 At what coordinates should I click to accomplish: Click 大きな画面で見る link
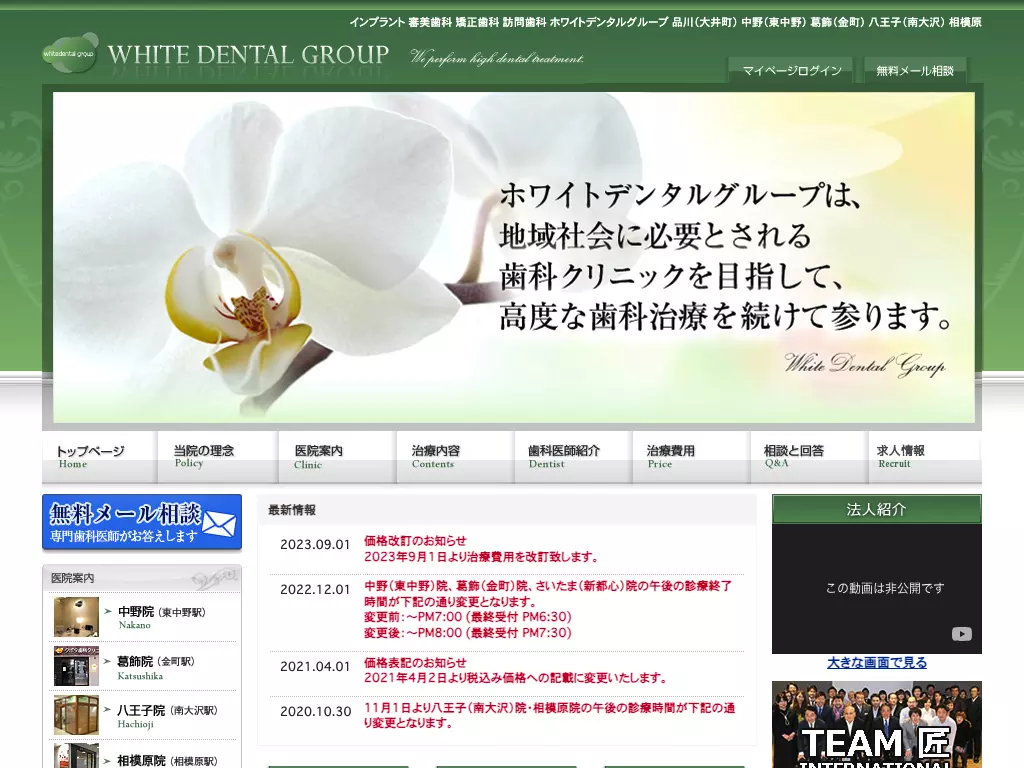point(876,662)
